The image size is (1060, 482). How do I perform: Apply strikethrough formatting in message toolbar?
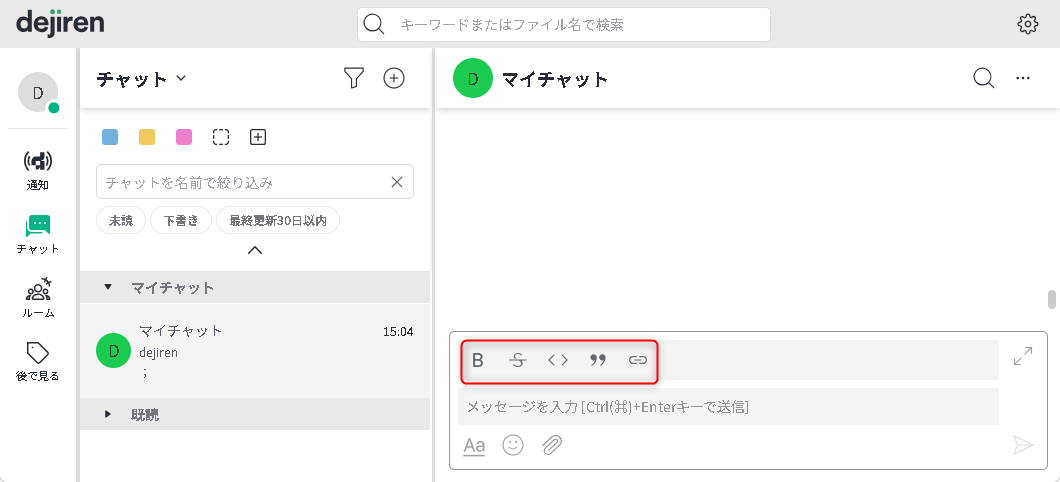(x=517, y=360)
